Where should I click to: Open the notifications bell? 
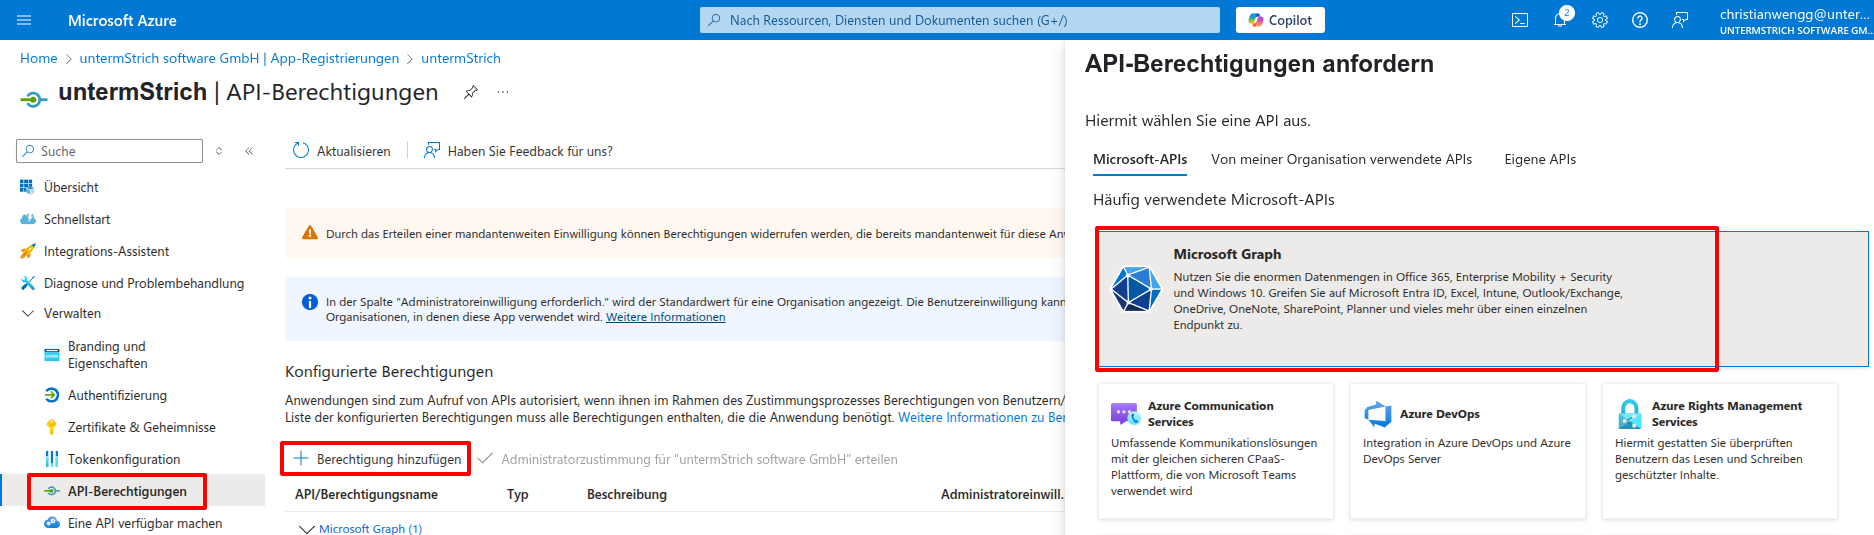point(1559,20)
